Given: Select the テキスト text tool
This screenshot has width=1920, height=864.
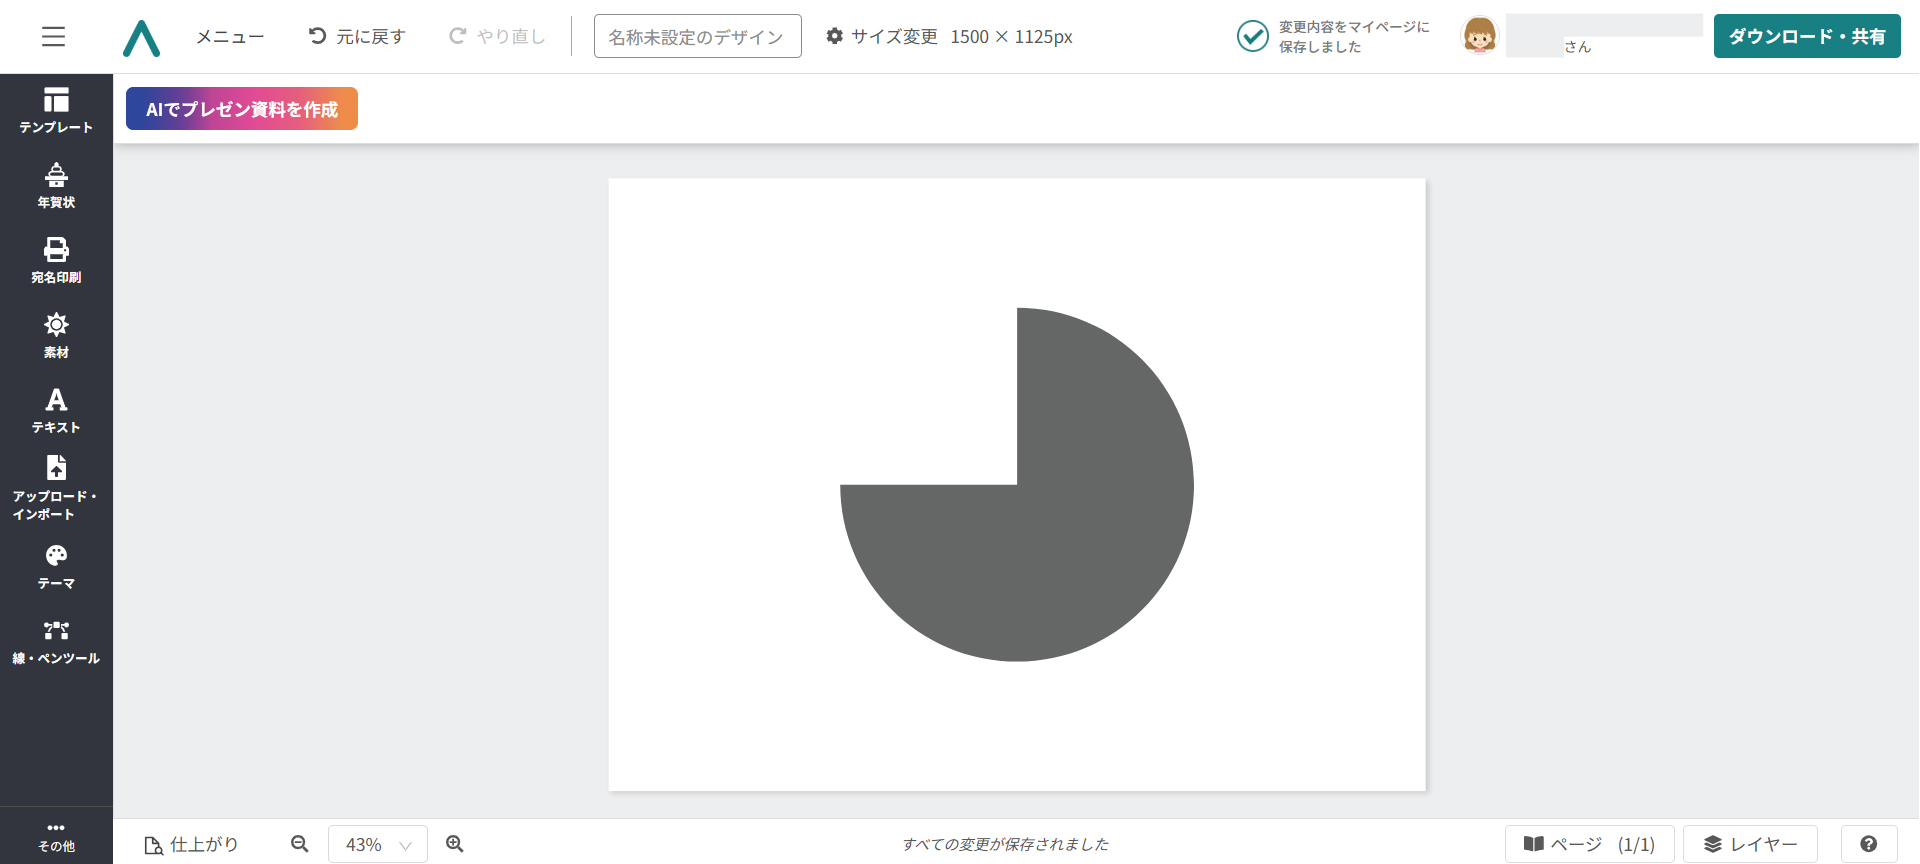Looking at the screenshot, I should coord(56,410).
